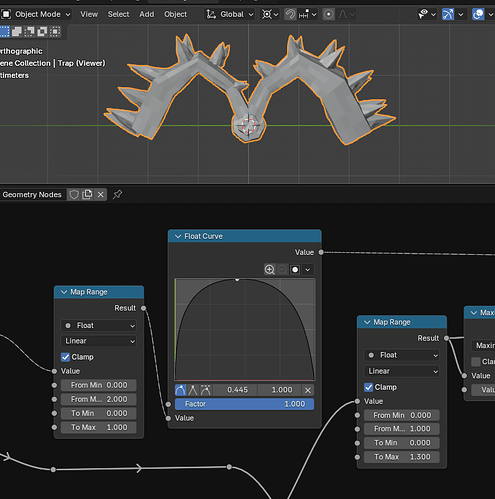495x499 pixels.
Task: Disable Clamp on the right Map Range node
Action: tap(369, 387)
